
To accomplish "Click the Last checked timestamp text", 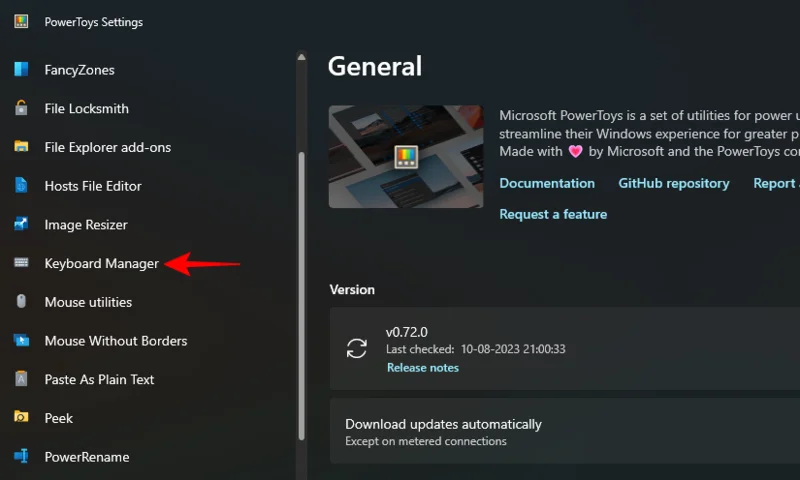I will pos(476,349).
